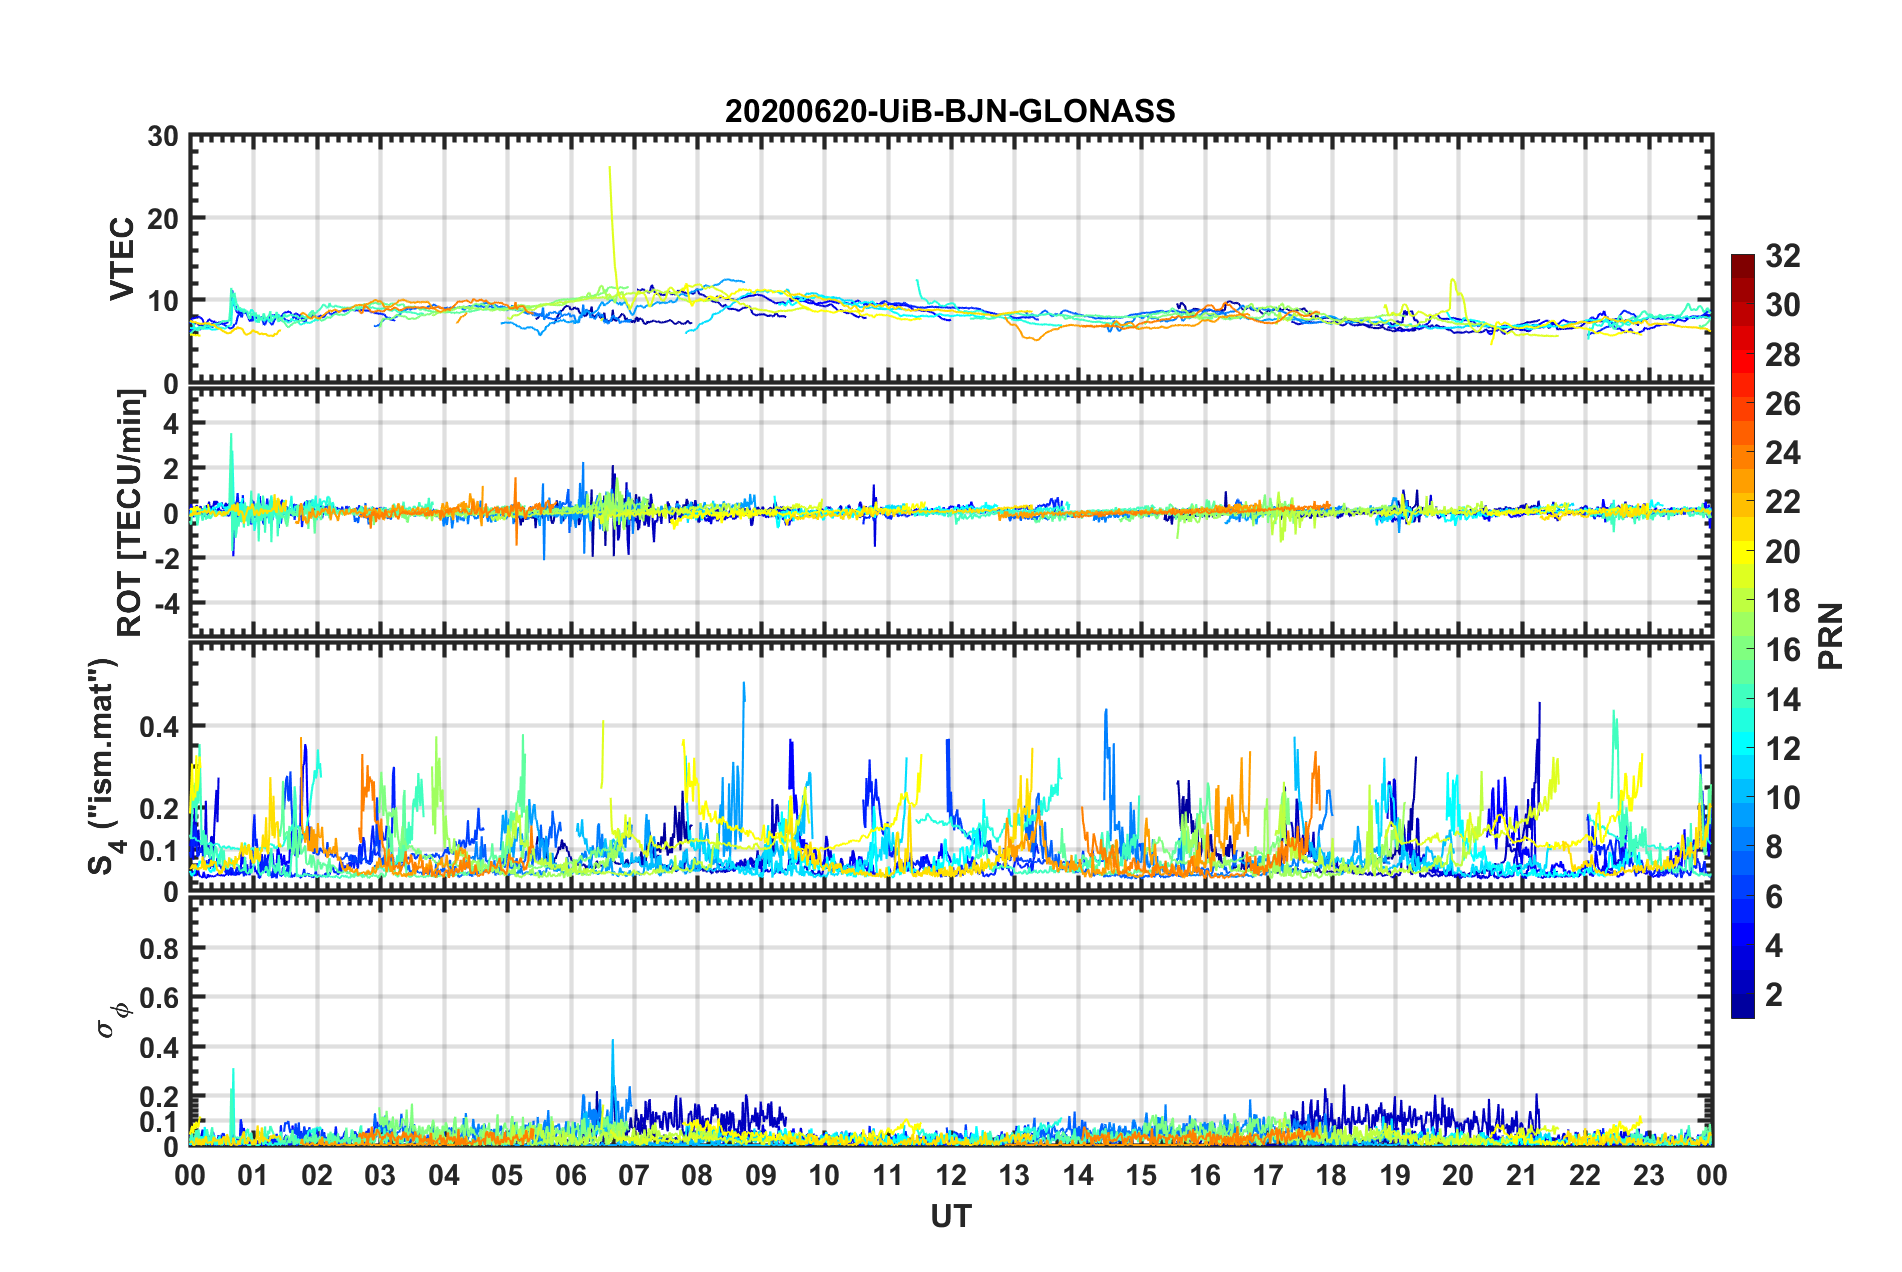Click the UT x-axis label
This screenshot has height=1272, width=1902.
950,1216
